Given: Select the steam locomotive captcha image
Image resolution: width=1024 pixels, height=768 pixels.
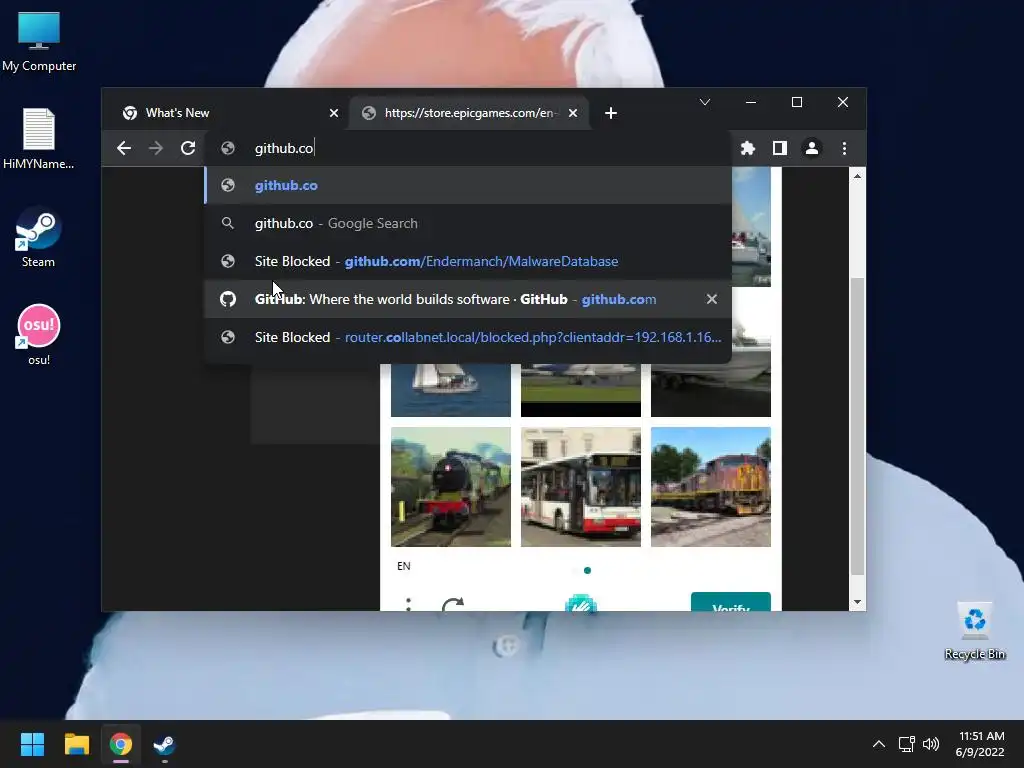Looking at the screenshot, I should tap(451, 487).
